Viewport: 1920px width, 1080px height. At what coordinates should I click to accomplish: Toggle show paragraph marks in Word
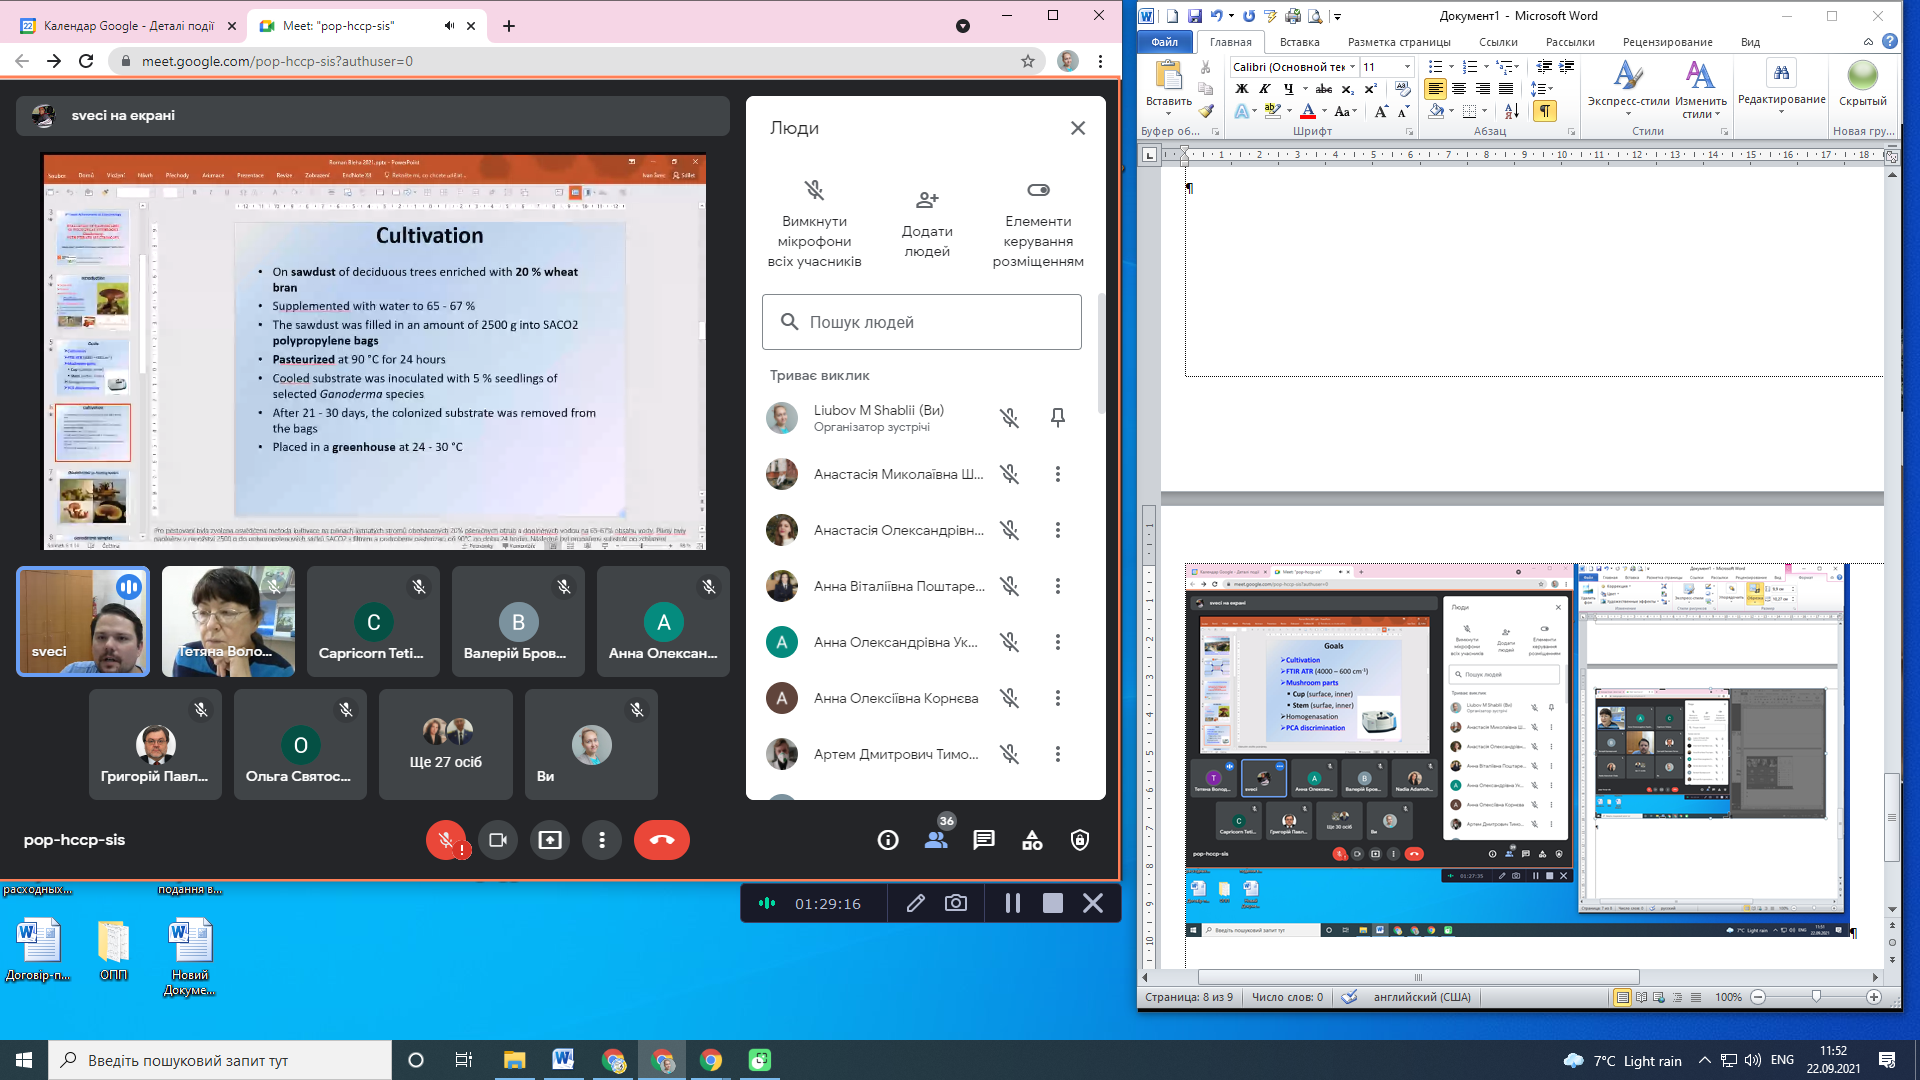[x=1545, y=111]
